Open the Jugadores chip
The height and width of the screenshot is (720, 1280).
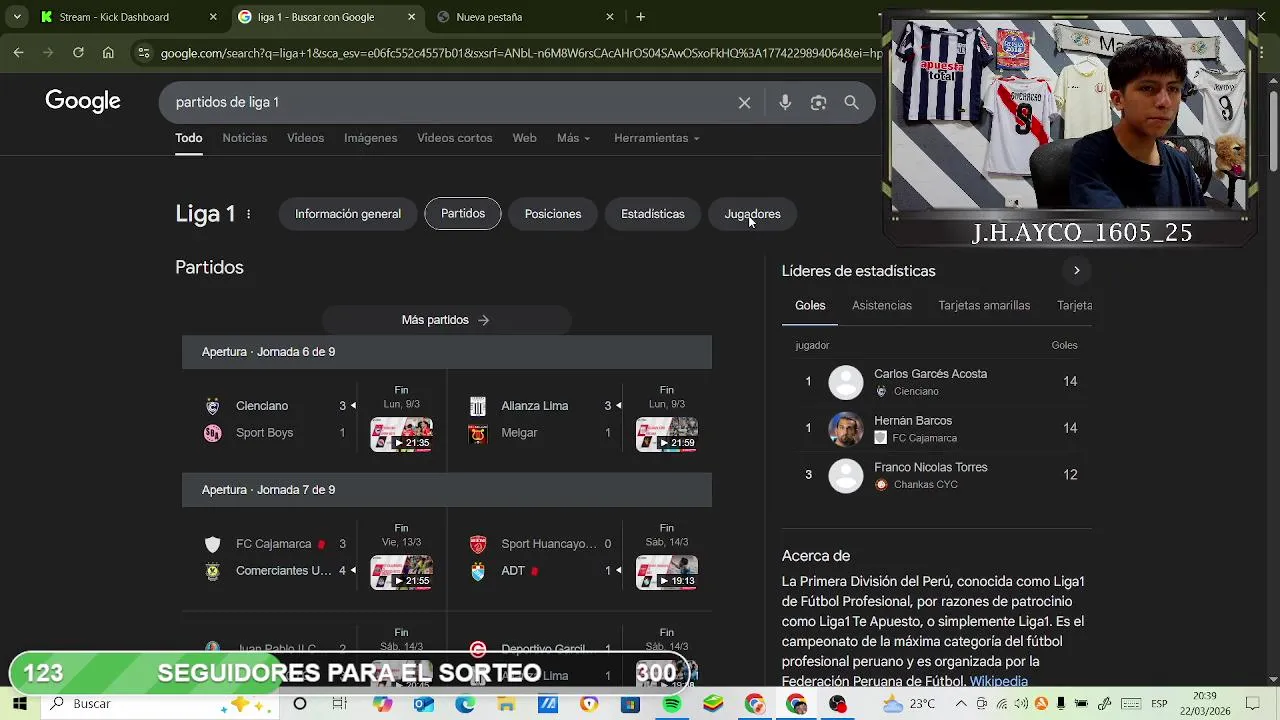click(x=752, y=214)
